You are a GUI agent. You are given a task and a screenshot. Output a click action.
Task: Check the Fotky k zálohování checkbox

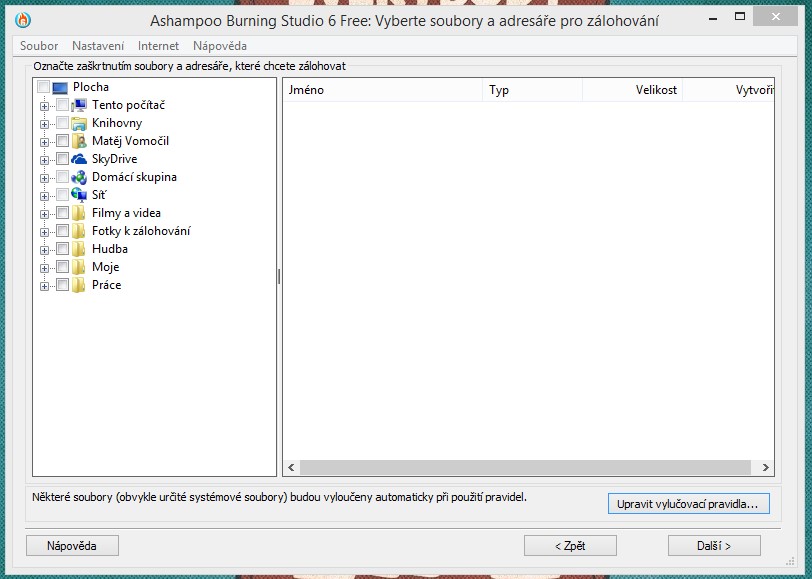(62, 230)
